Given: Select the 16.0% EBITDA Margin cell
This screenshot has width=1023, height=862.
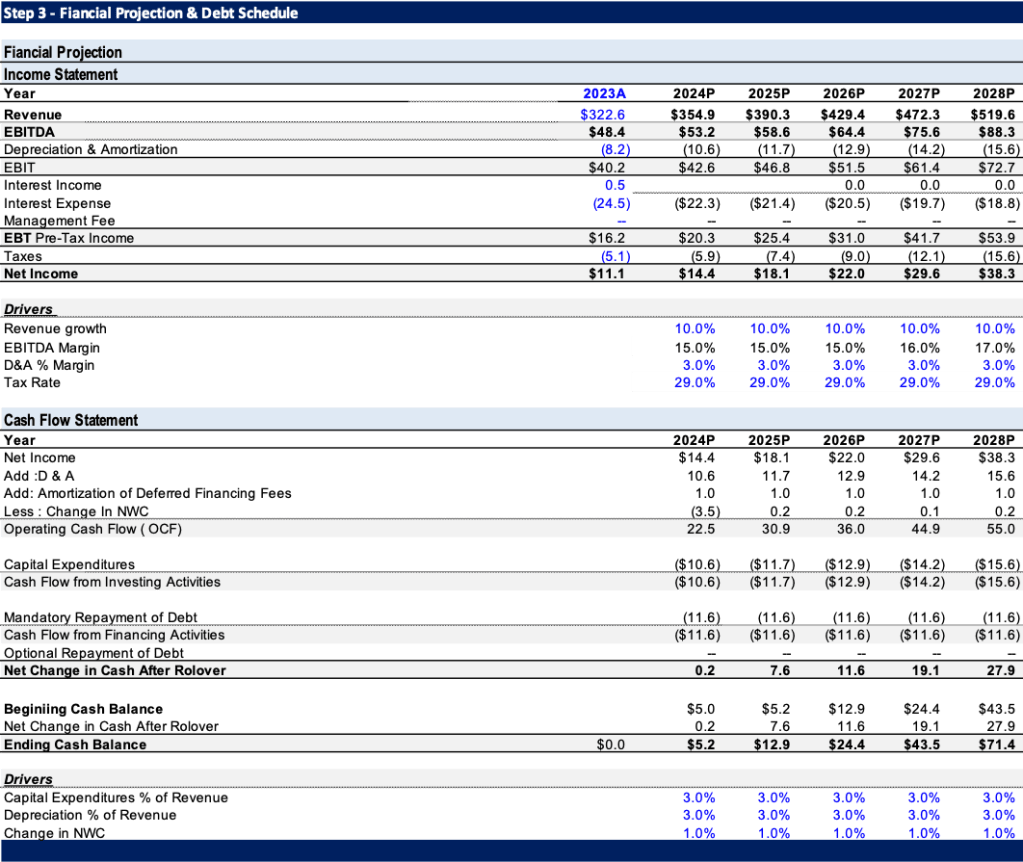Looking at the screenshot, I should (x=919, y=347).
